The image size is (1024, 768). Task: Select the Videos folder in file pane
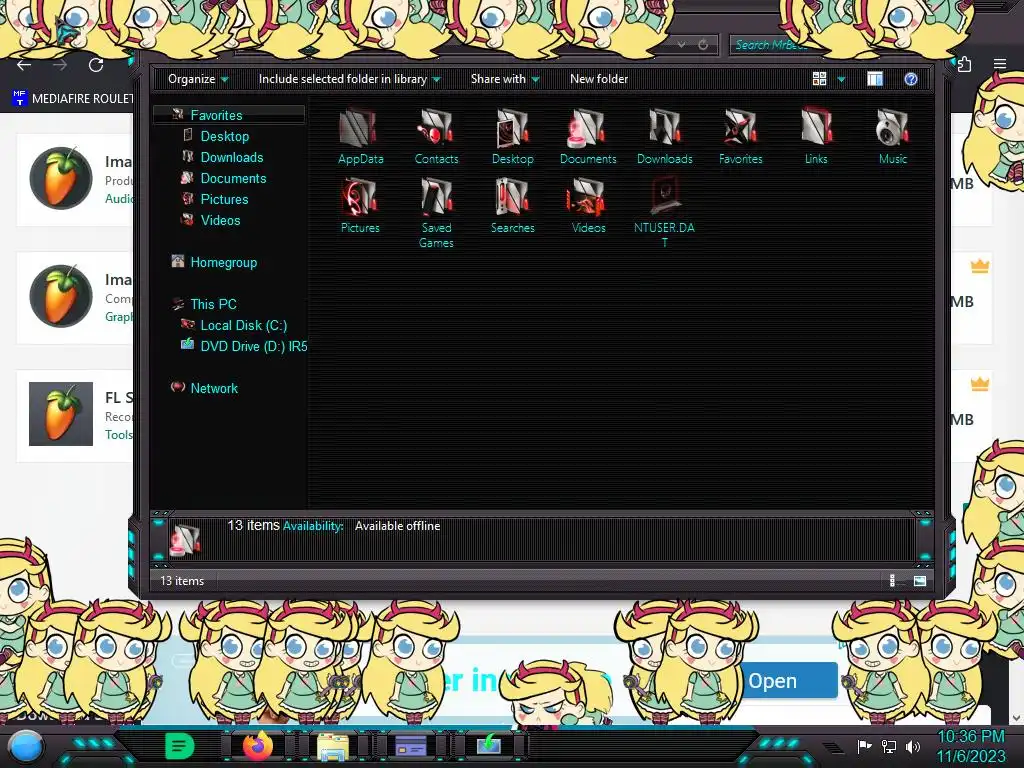[588, 206]
